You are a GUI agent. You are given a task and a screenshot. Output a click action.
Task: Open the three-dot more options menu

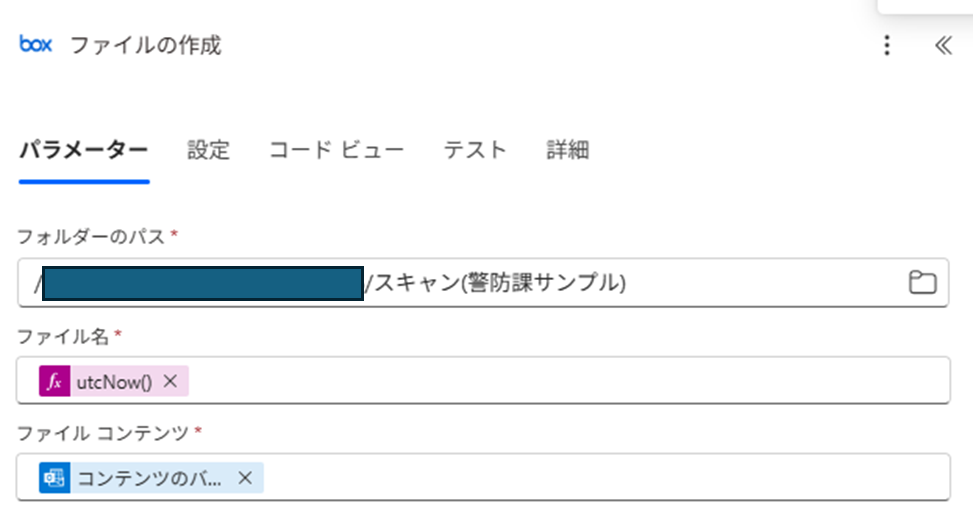pyautogui.click(x=887, y=45)
